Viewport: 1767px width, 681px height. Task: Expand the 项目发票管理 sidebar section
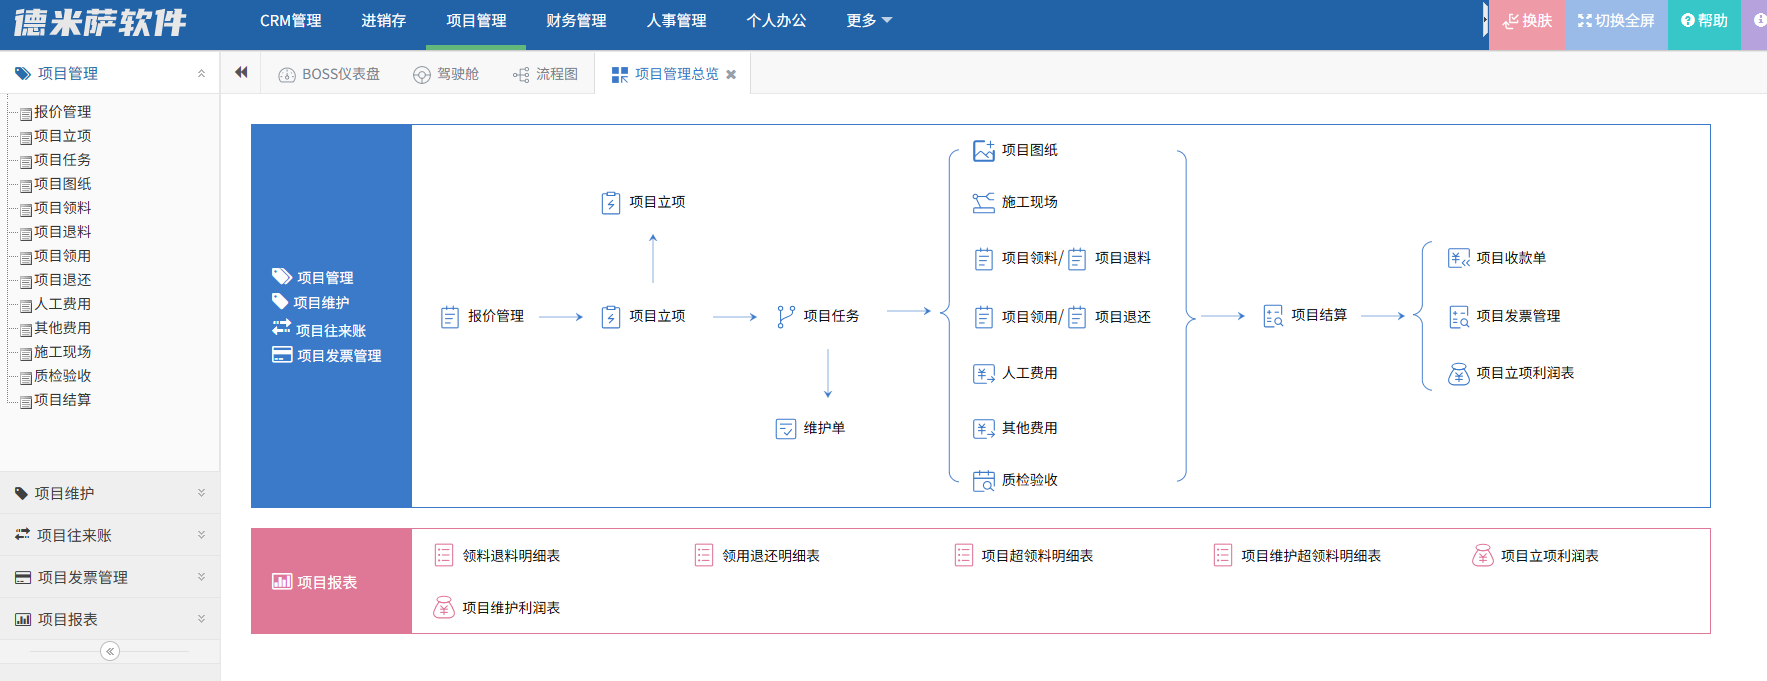[201, 577]
